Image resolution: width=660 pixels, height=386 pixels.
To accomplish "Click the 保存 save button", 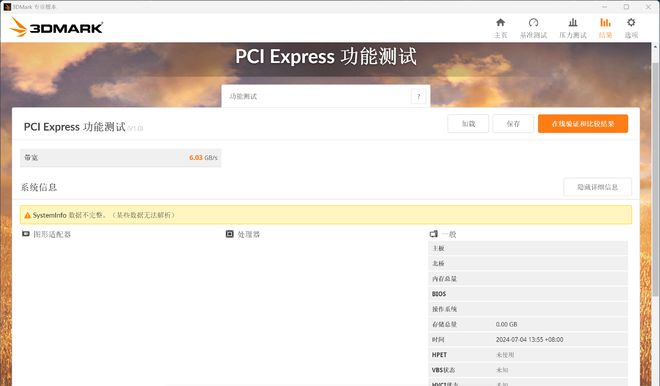I will pyautogui.click(x=513, y=124).
